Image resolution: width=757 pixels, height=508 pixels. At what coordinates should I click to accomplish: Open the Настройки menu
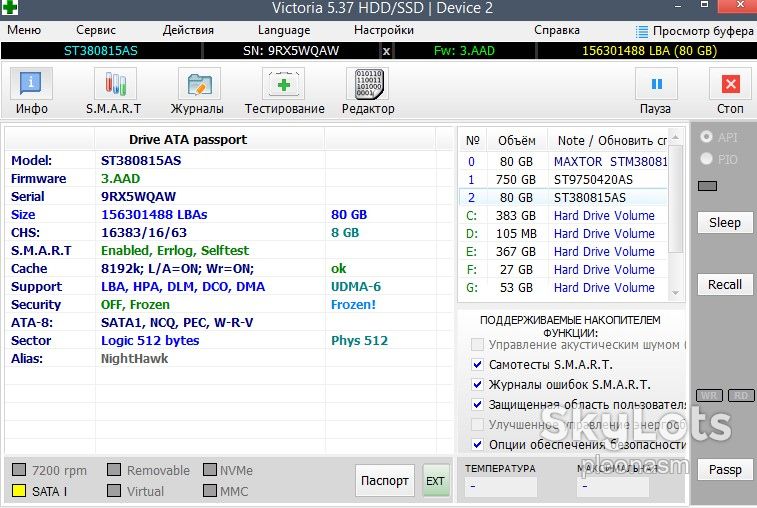coord(384,30)
